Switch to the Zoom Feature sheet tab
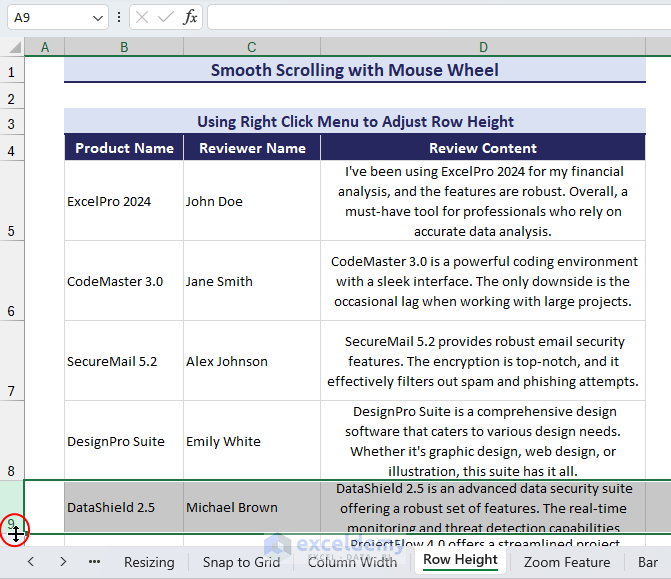671x579 pixels. (x=567, y=562)
